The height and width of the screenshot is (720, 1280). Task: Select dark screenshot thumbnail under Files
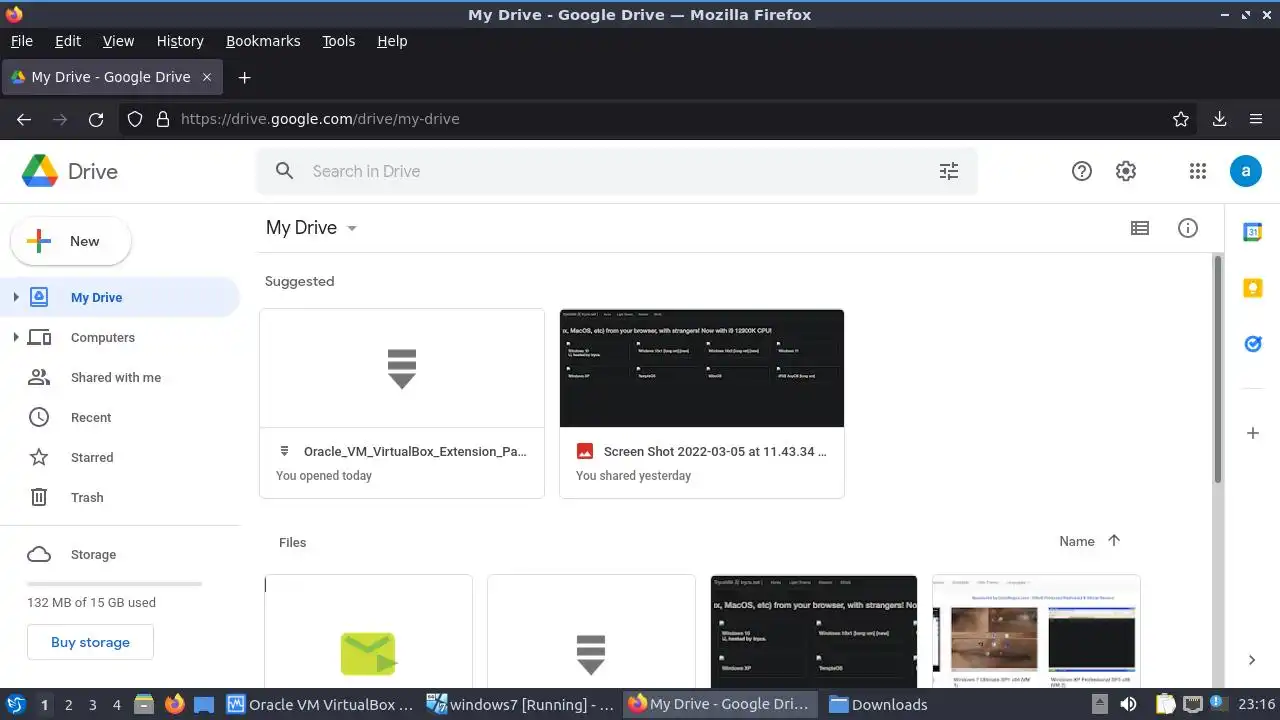[814, 632]
